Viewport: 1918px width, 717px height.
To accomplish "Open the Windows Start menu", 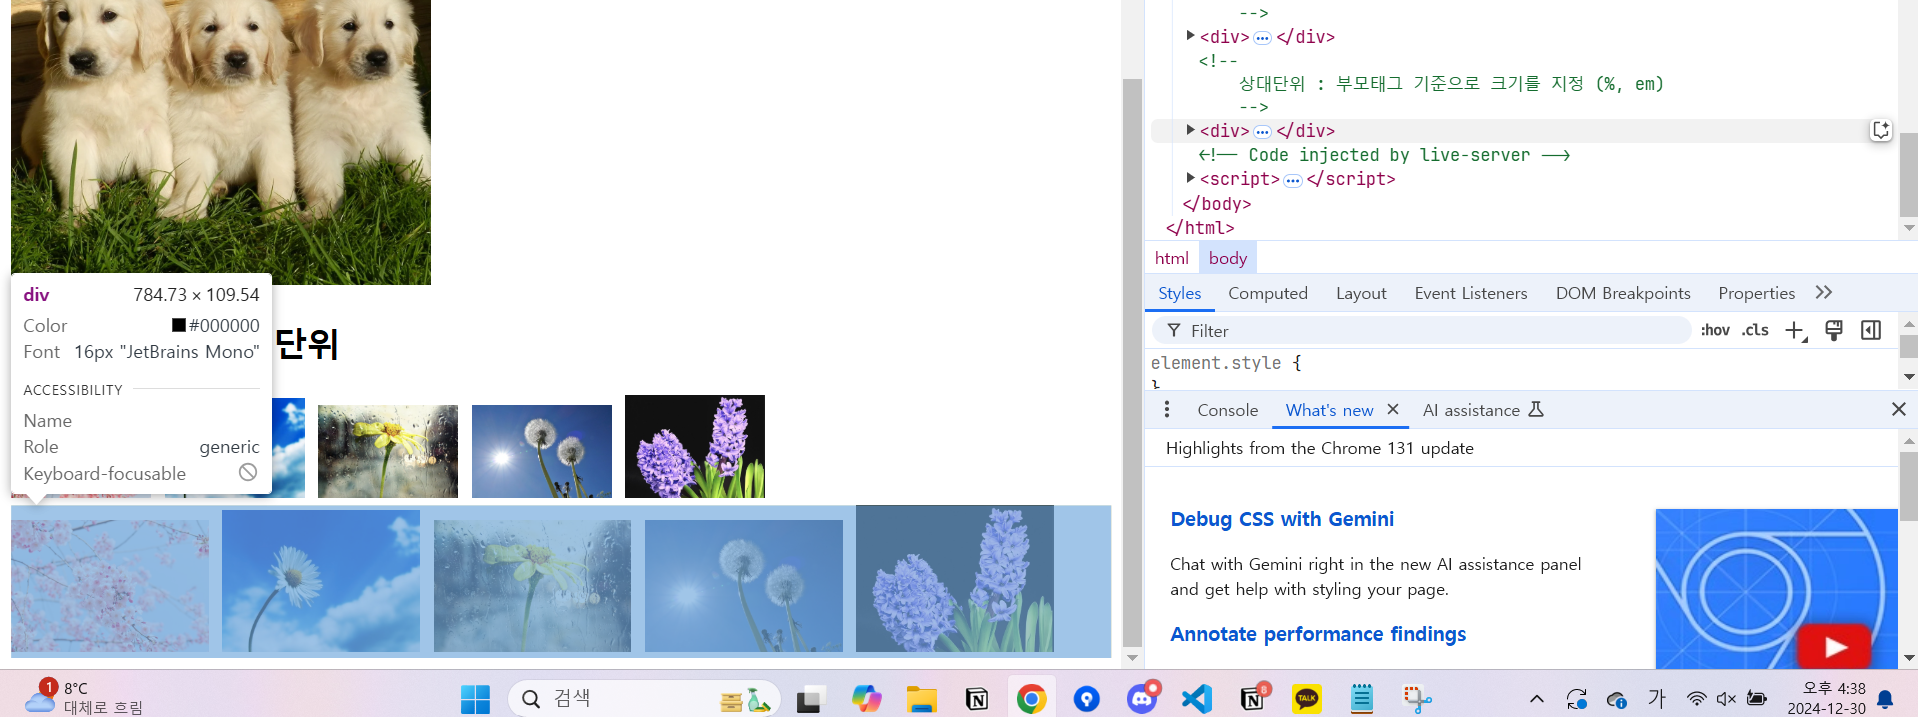I will [475, 699].
